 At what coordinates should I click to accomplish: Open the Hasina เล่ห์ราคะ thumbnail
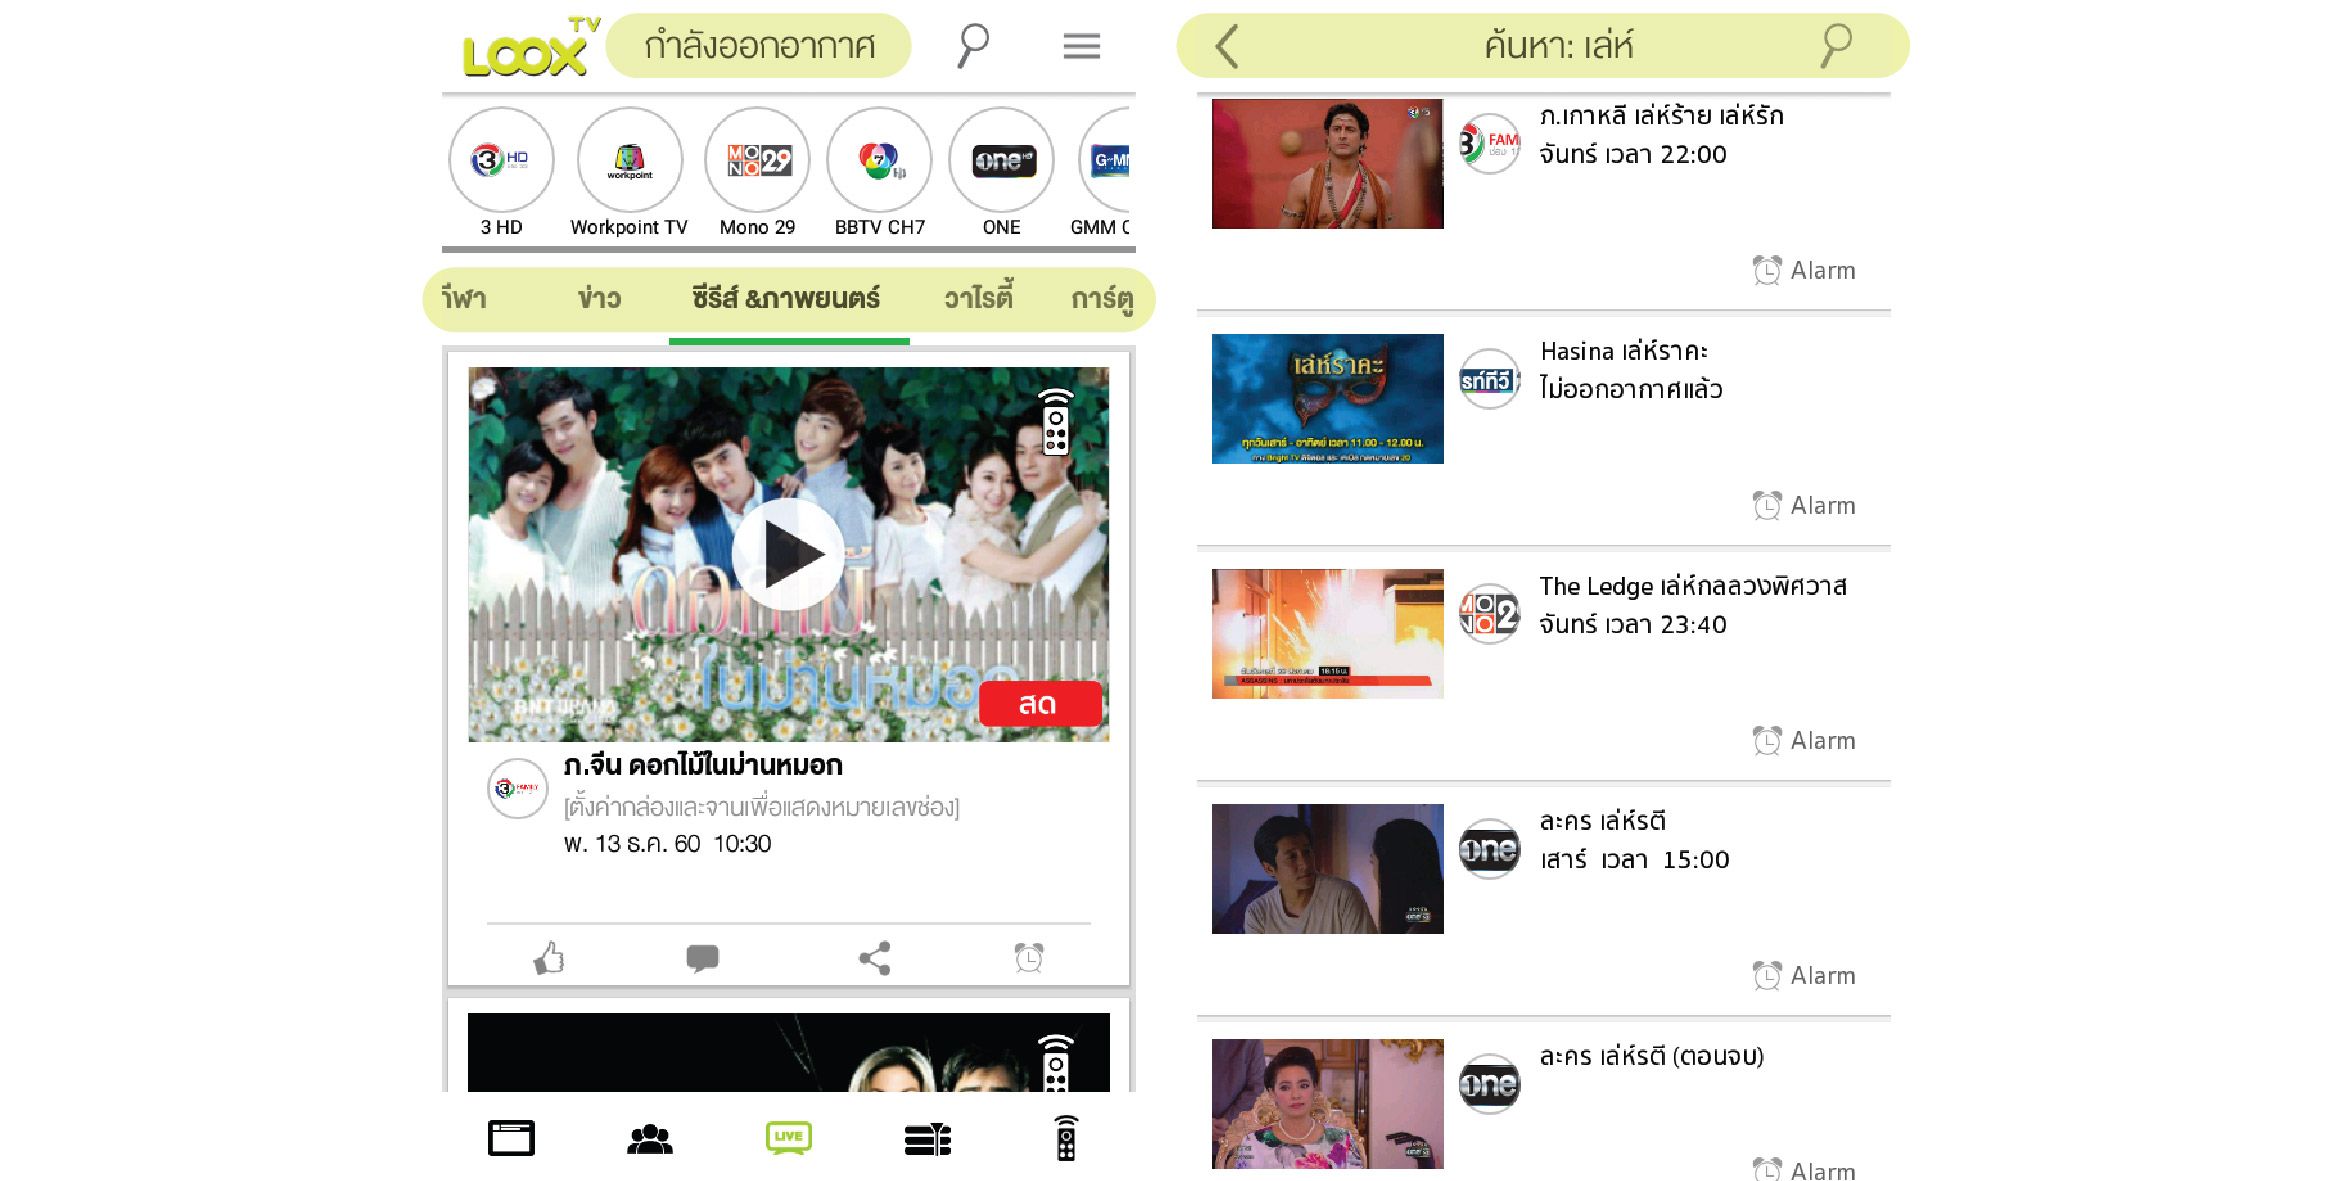1327,399
